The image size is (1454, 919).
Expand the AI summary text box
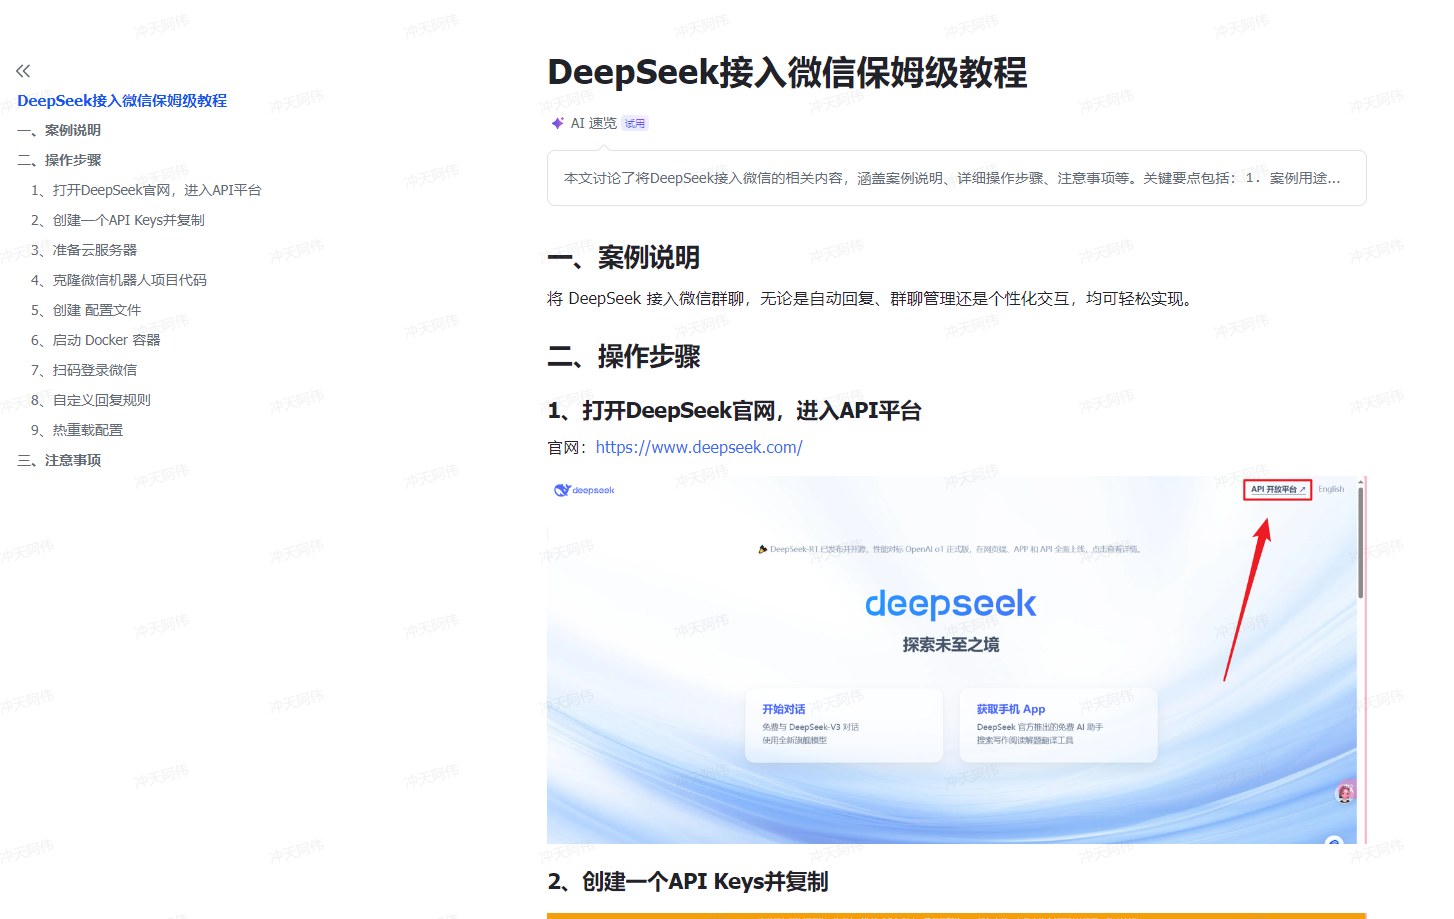[x=956, y=178]
